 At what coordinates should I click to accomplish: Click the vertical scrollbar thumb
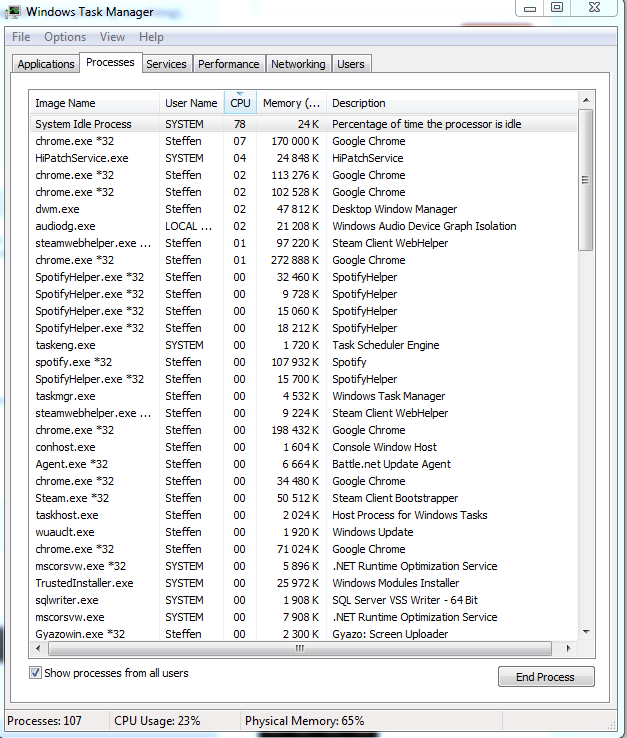point(586,180)
